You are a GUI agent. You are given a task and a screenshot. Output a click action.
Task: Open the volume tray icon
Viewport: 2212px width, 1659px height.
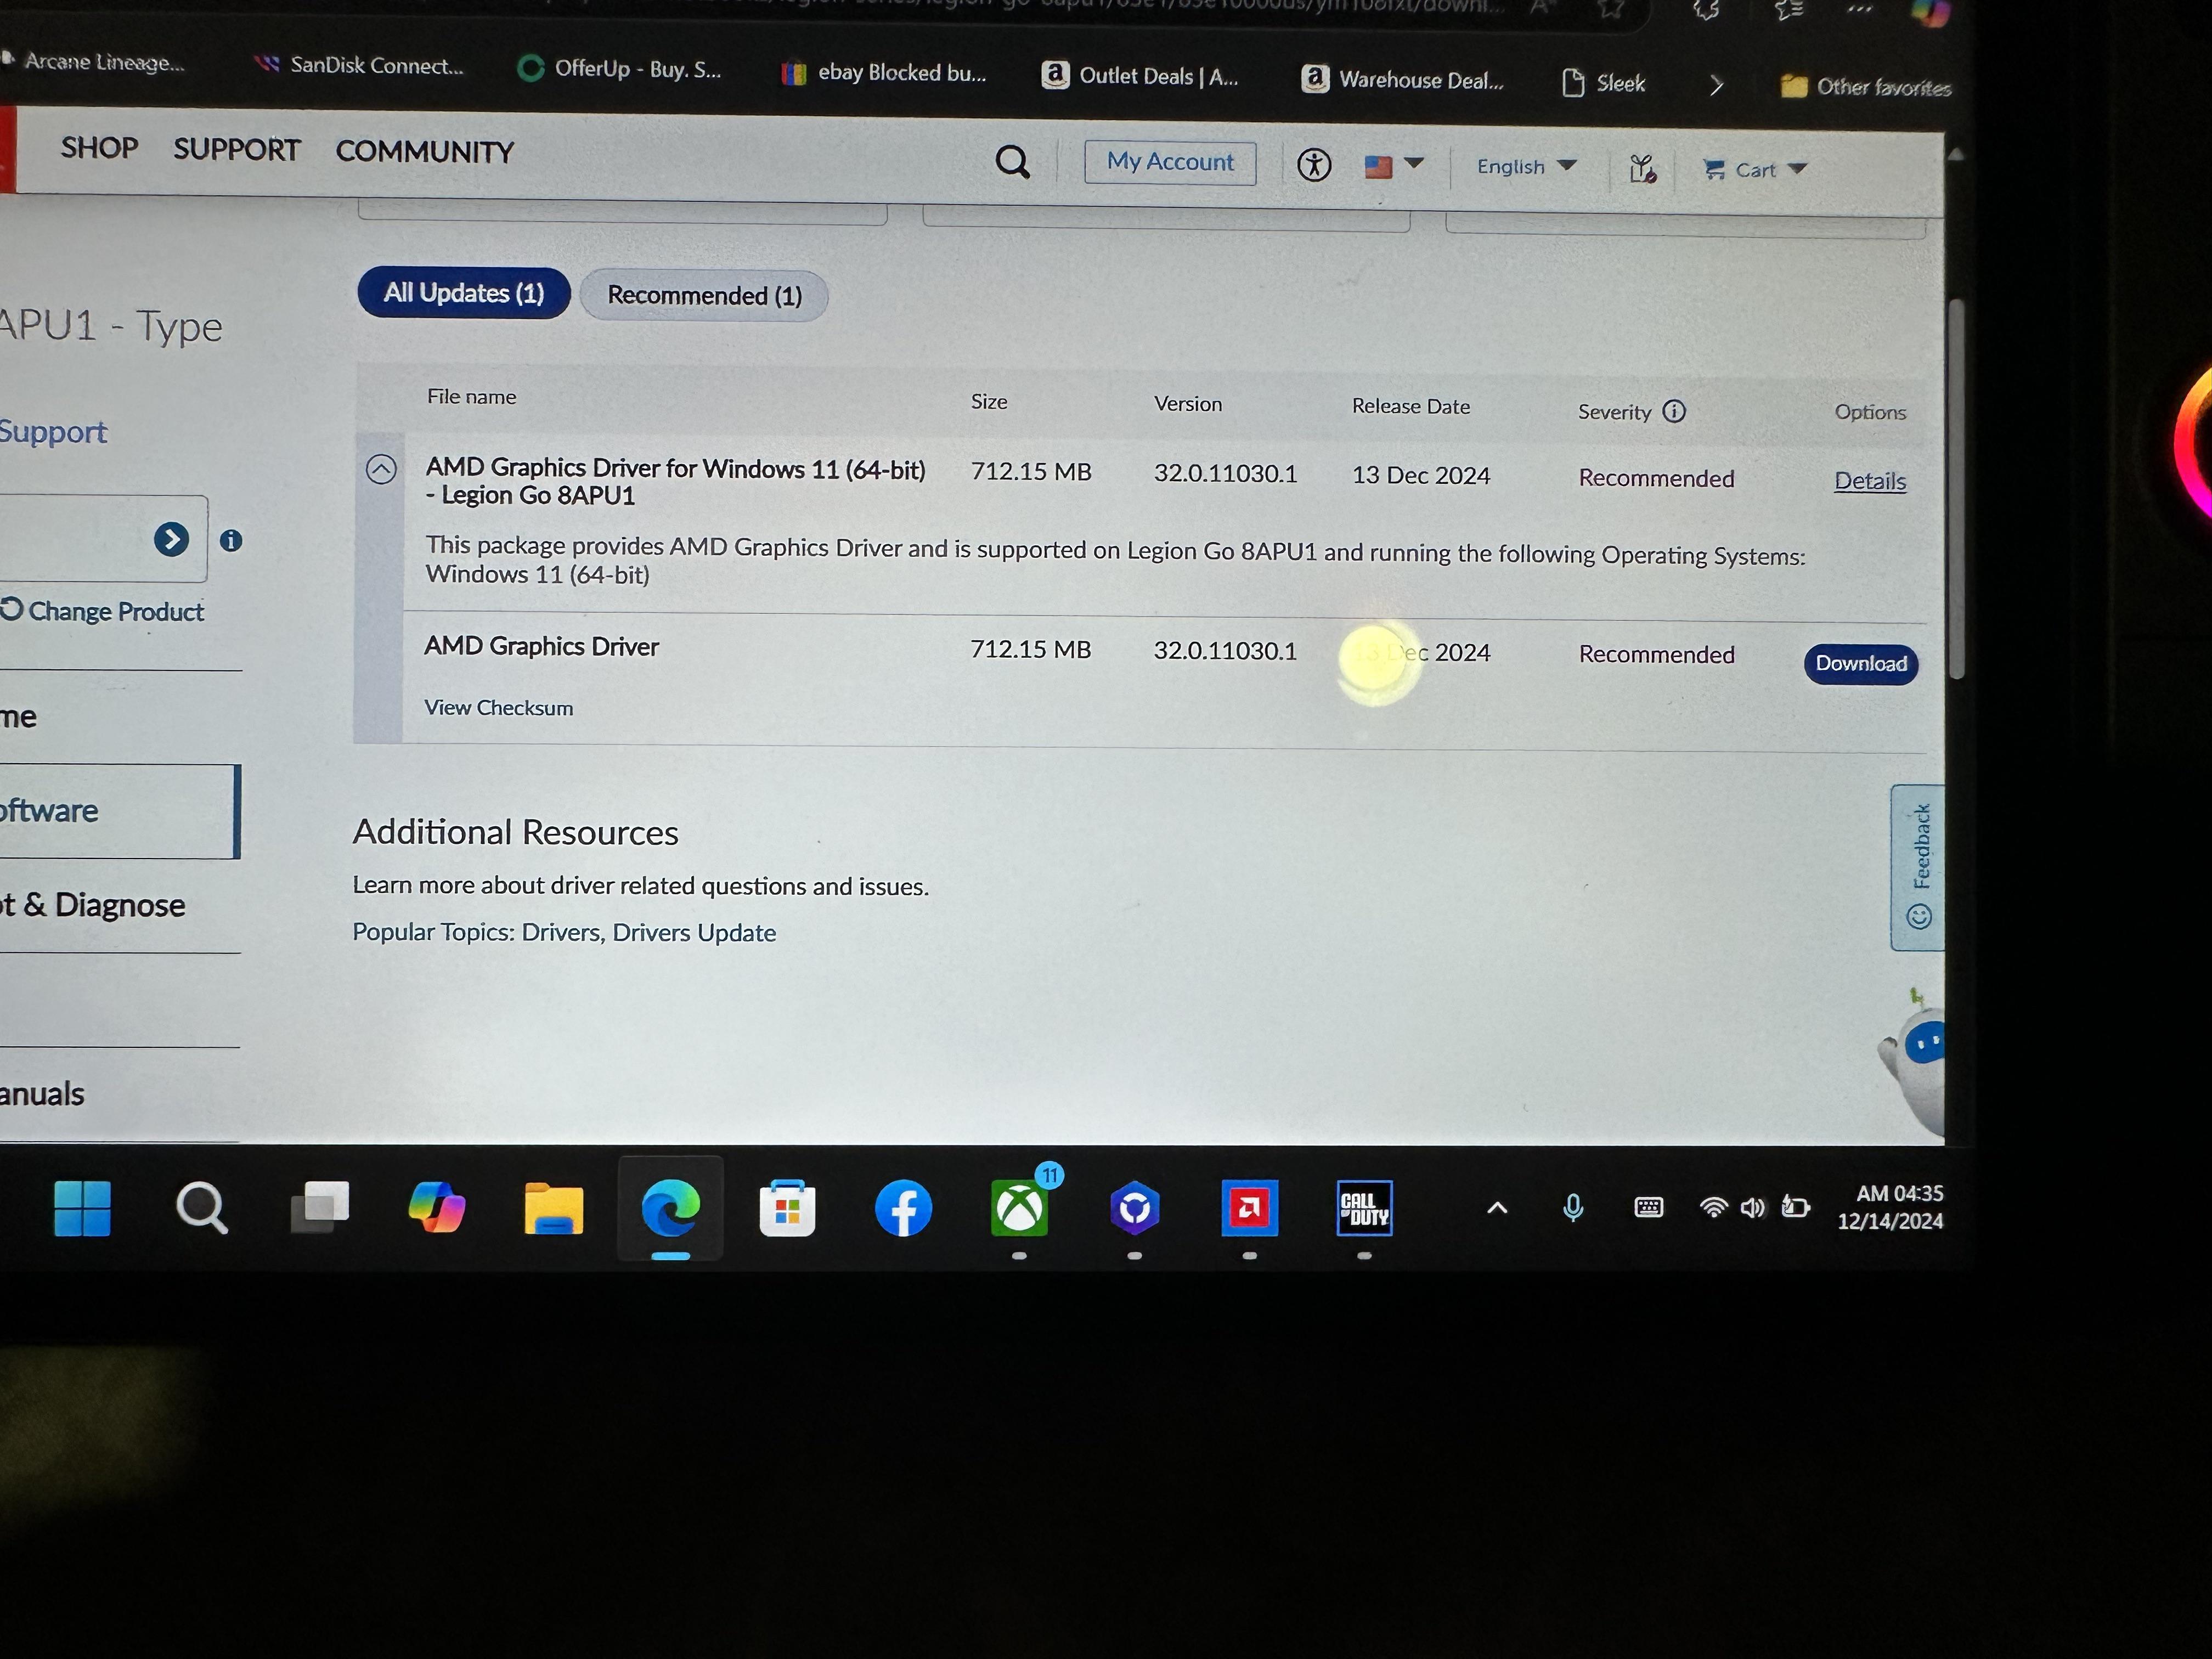(1752, 1208)
